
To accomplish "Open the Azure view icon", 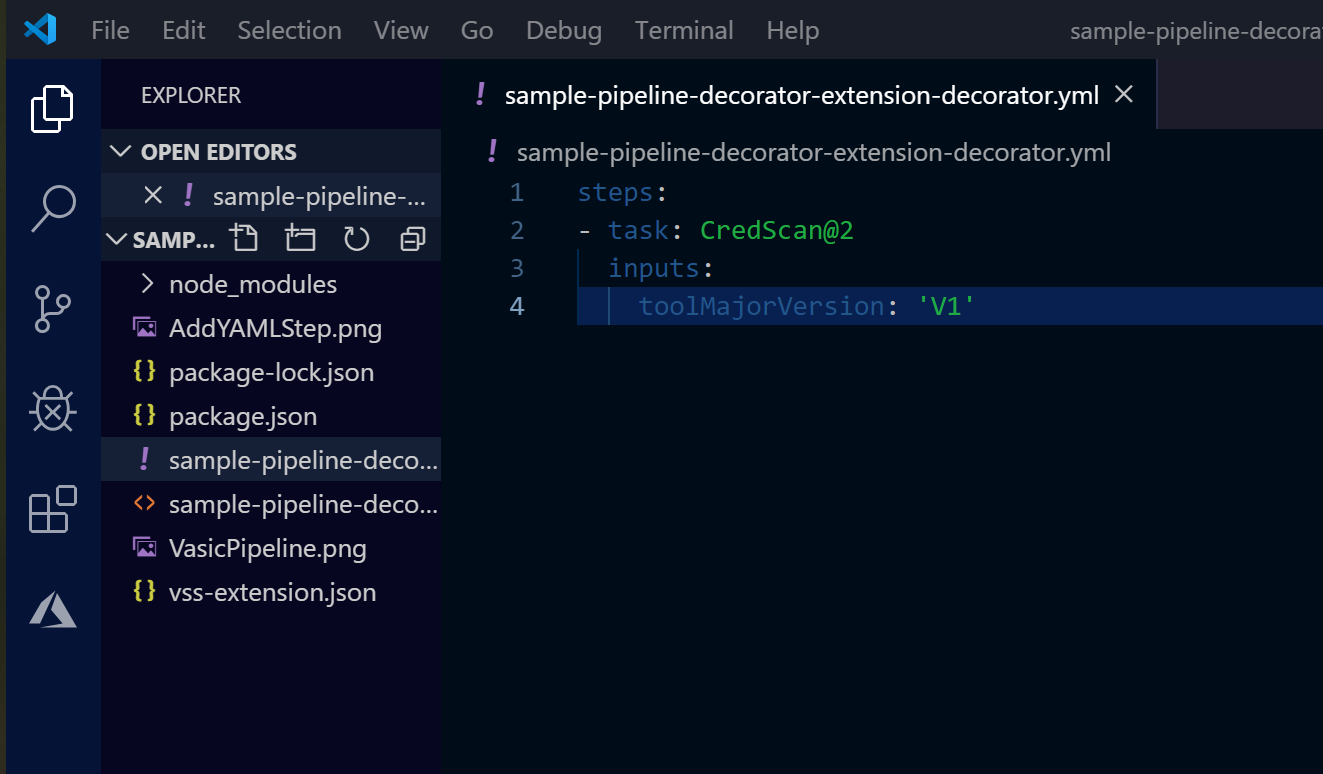I will tap(52, 609).
